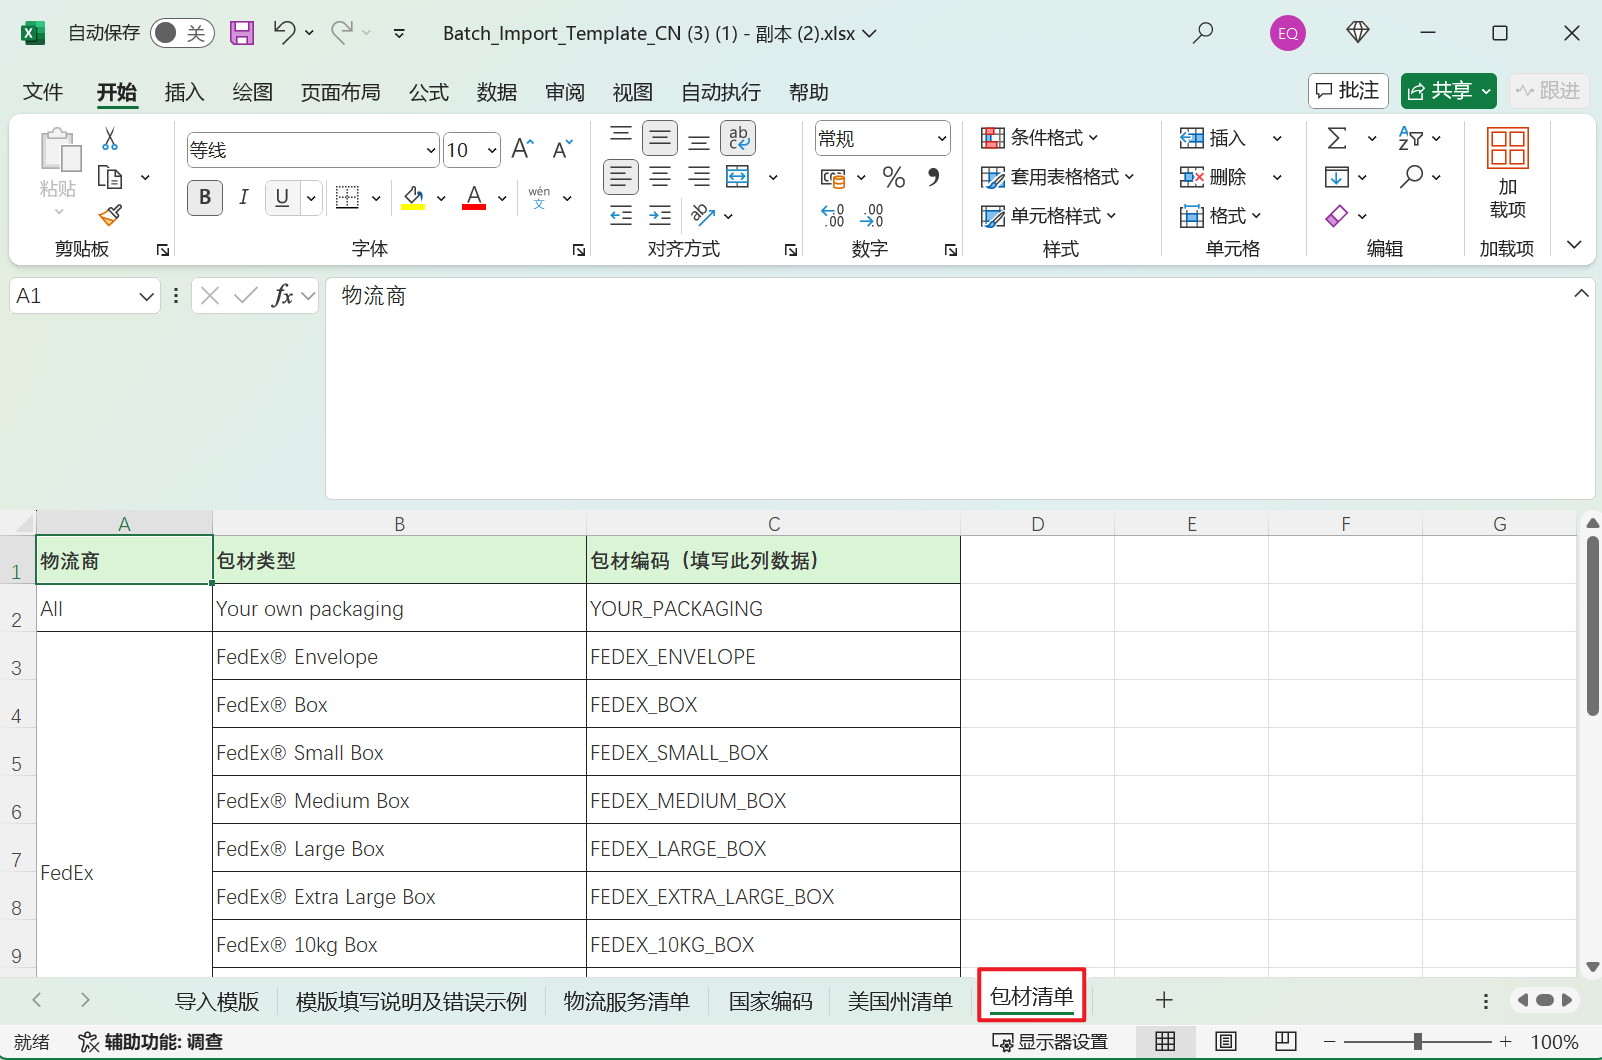The height and width of the screenshot is (1060, 1602).
Task: Open the 文件 menu
Action: click(43, 92)
